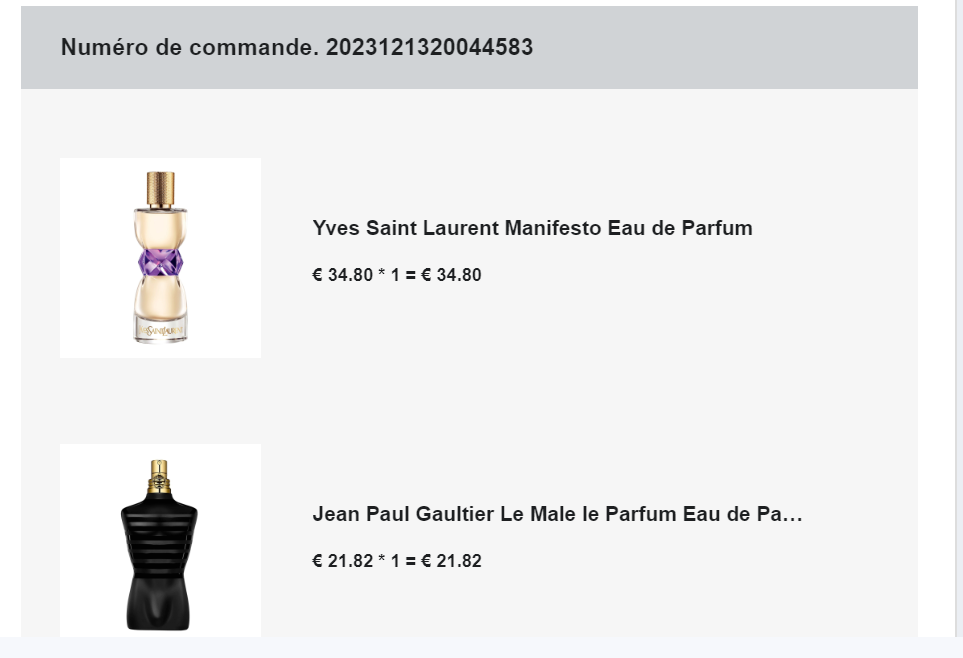Screen dimensions: 963x658
Task: Click the Le Male unit price € 21.82
Action: (x=343, y=561)
